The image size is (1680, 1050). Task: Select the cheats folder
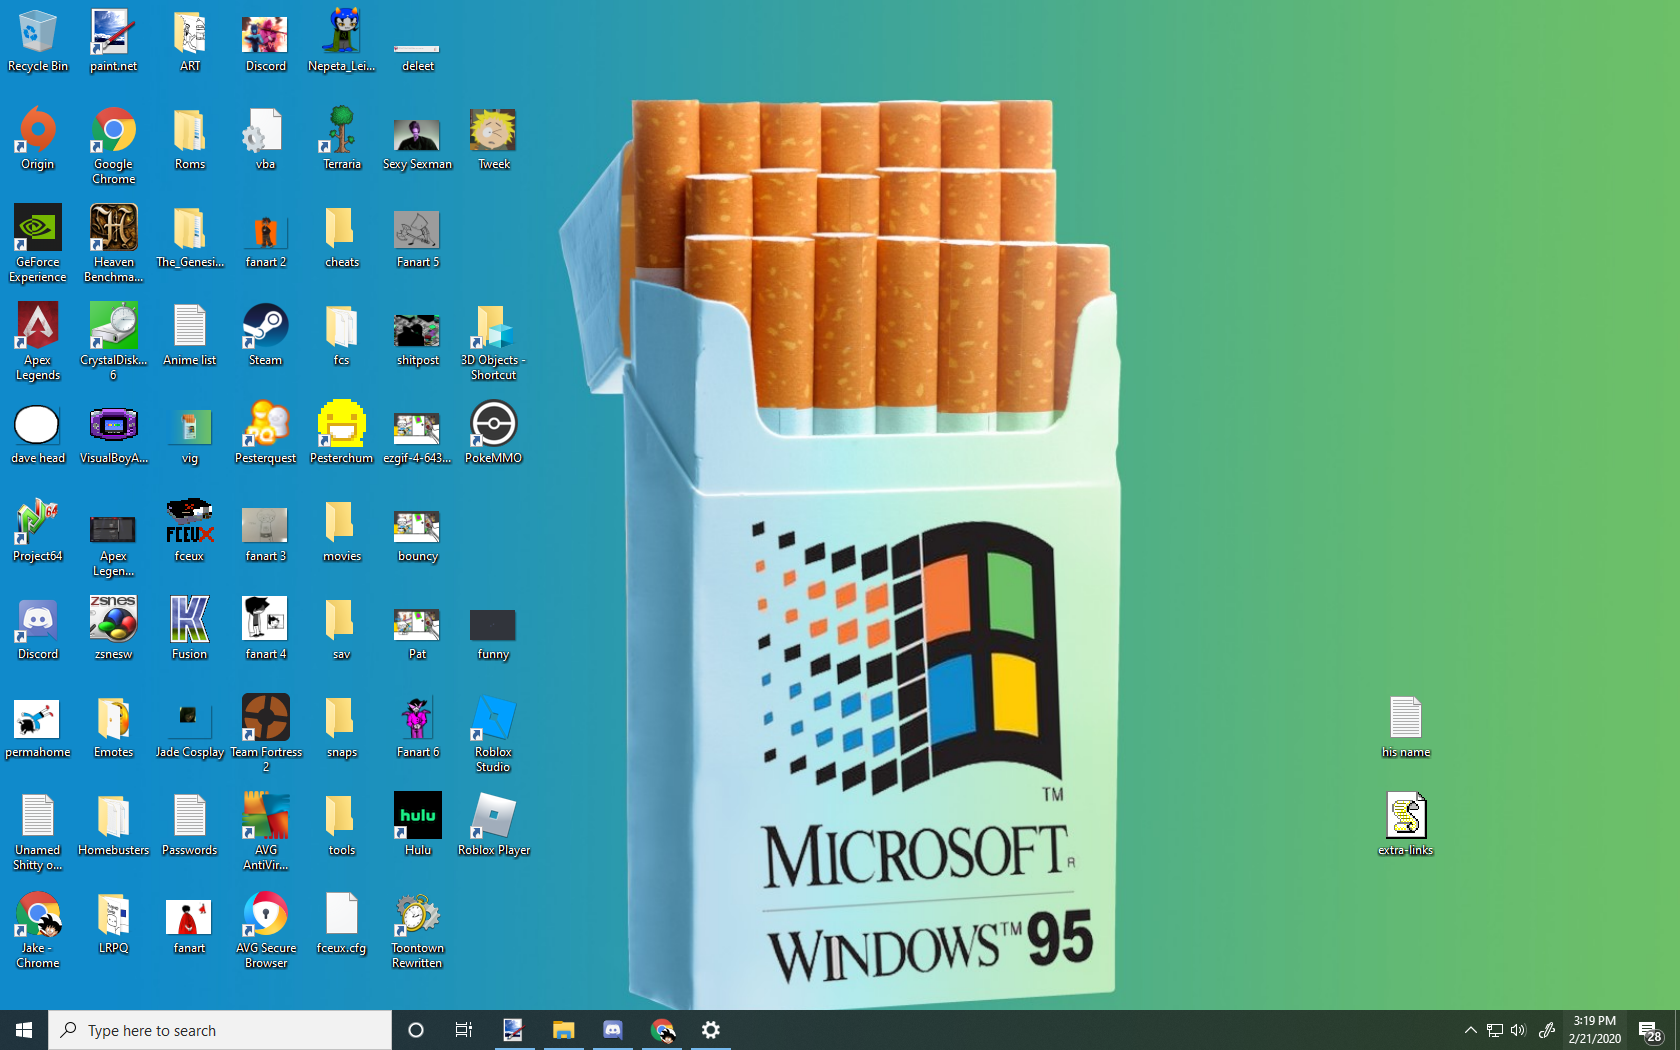[x=342, y=237]
